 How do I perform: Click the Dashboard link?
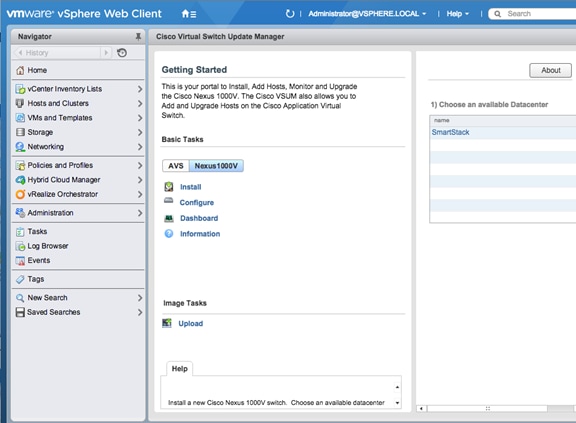pos(199,218)
